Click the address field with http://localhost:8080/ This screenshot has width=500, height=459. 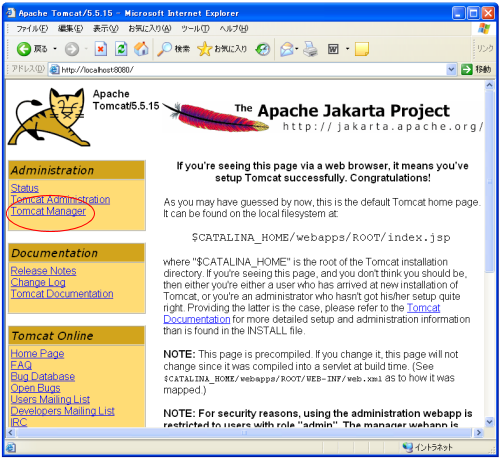pyautogui.click(x=253, y=70)
